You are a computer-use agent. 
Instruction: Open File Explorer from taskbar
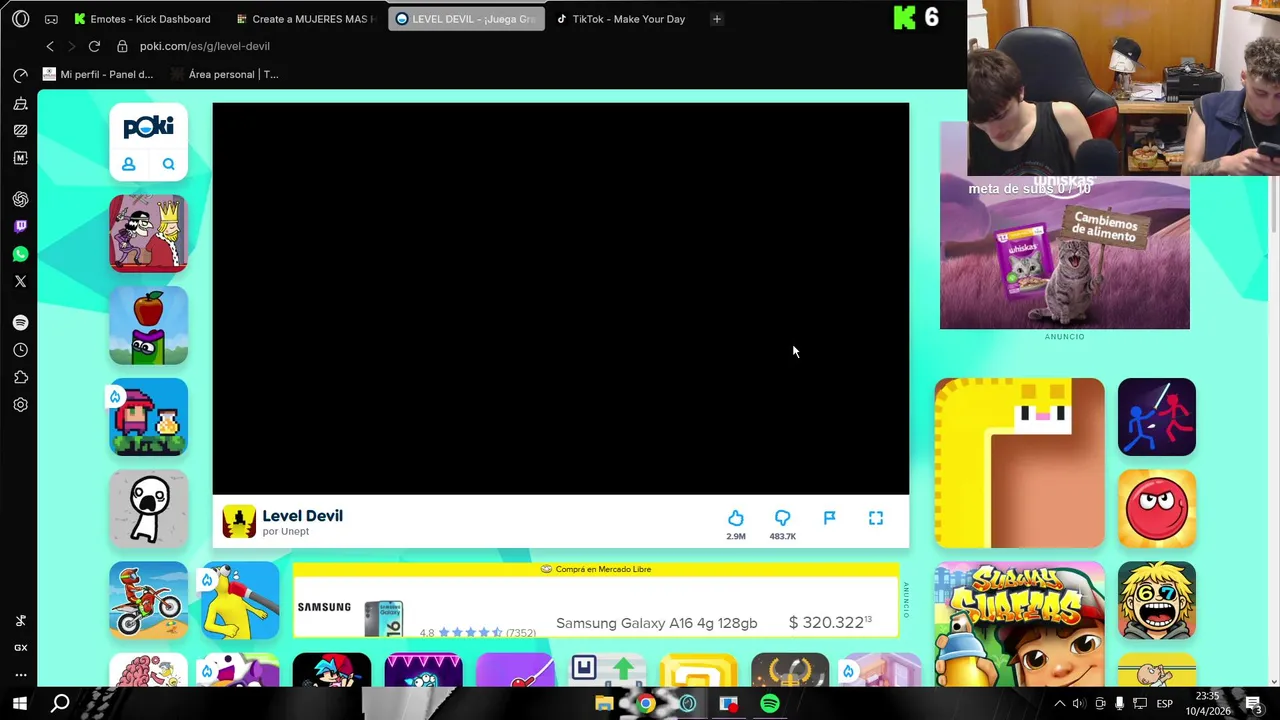pyautogui.click(x=604, y=704)
